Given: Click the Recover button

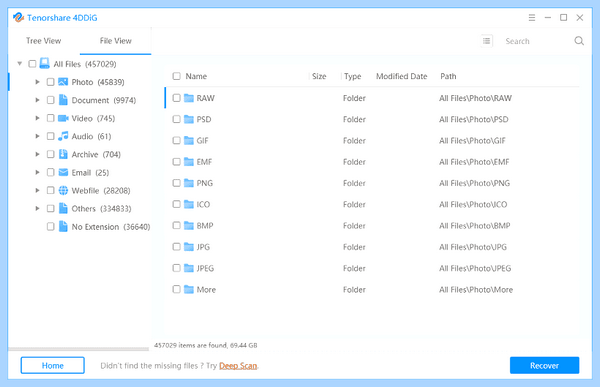Looking at the screenshot, I should (x=544, y=365).
